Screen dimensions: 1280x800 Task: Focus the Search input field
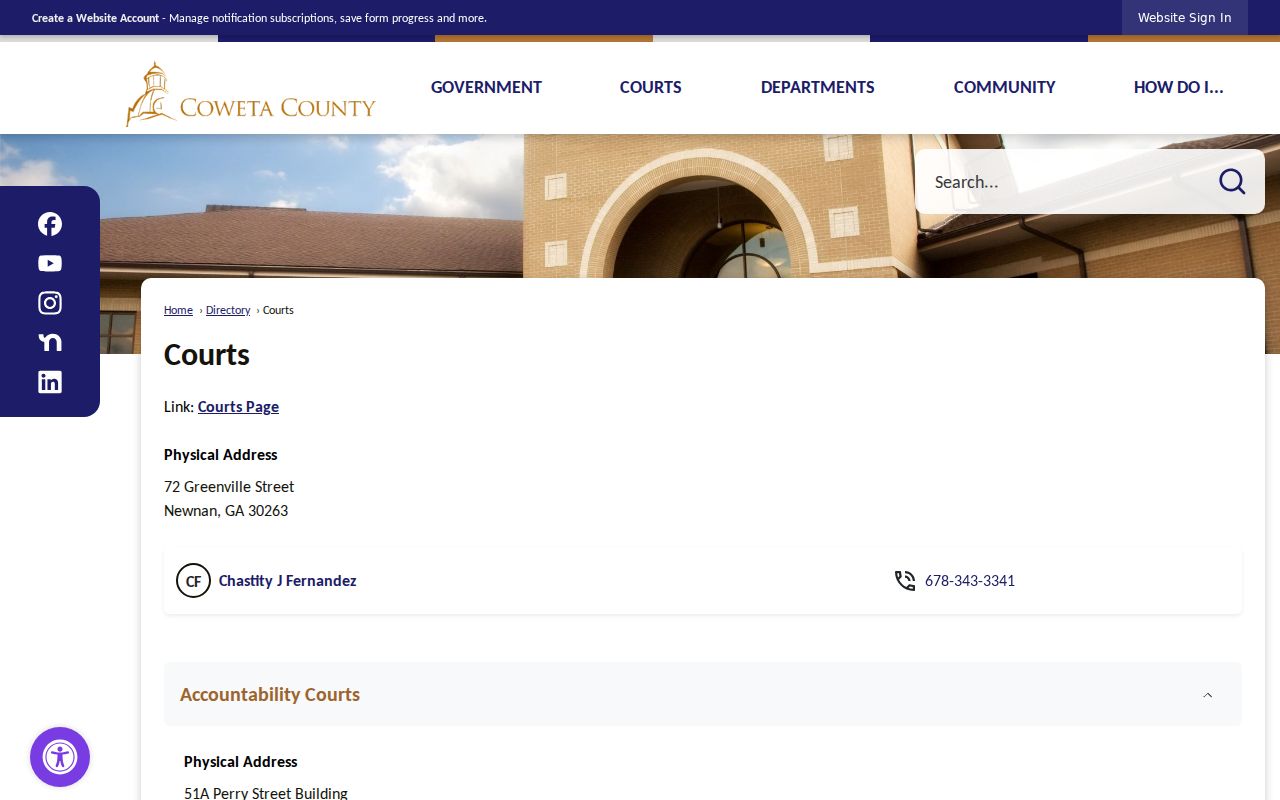1065,181
